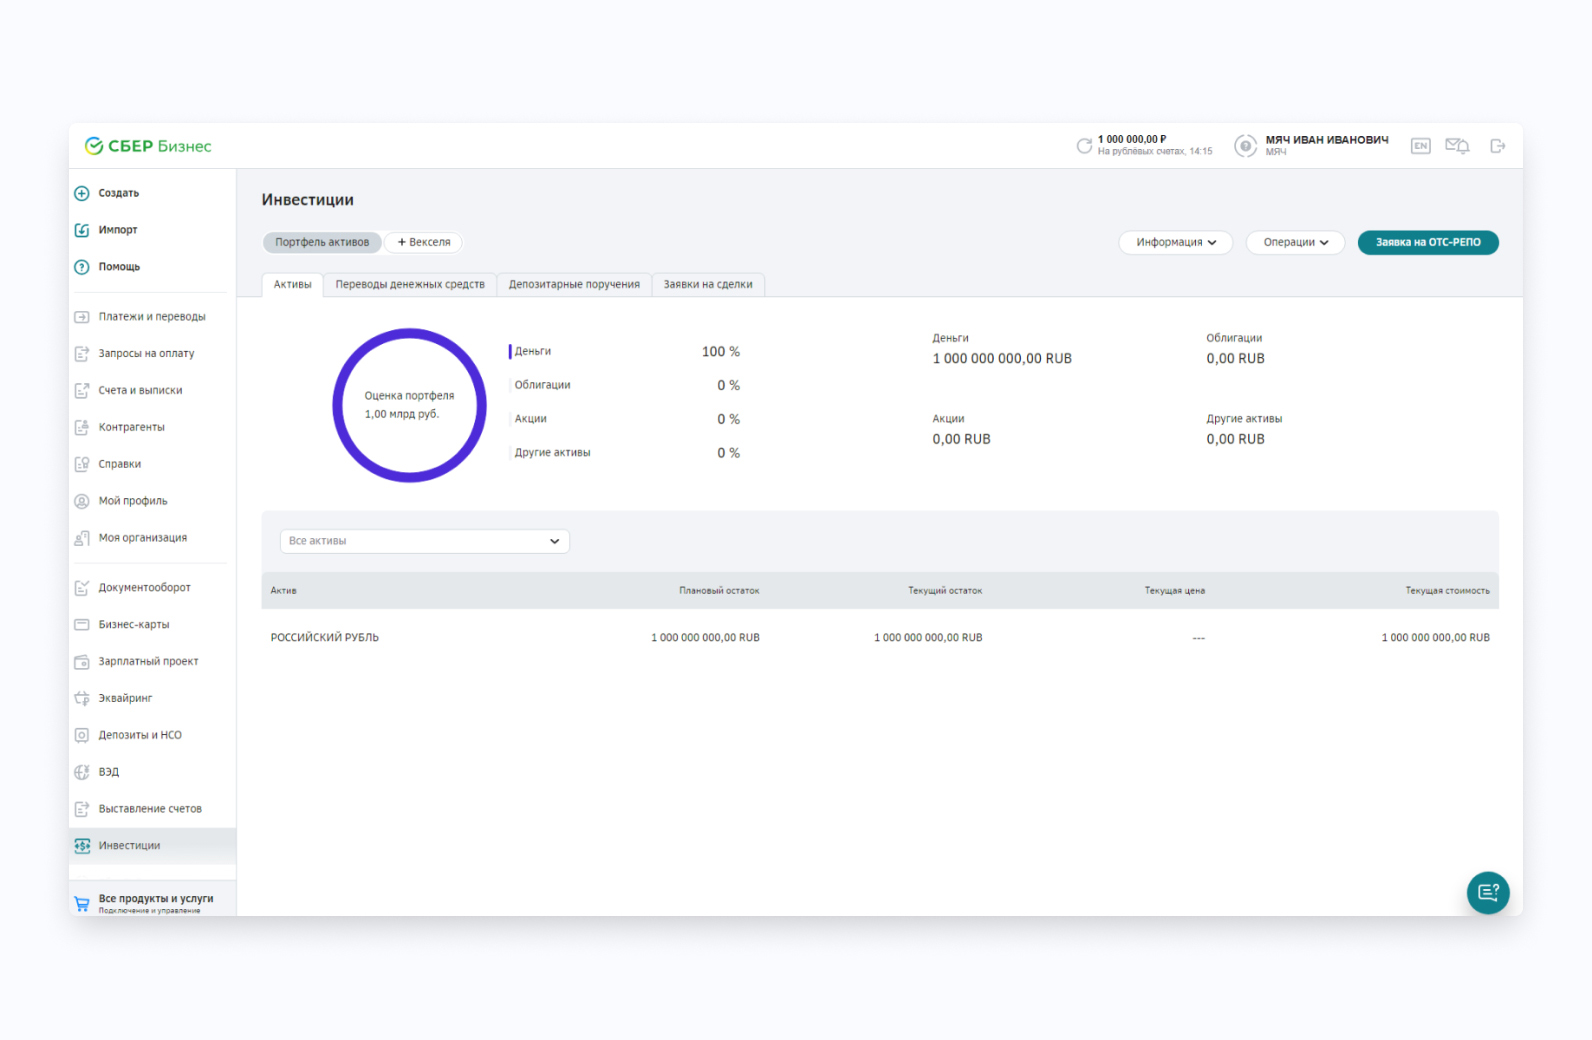Image resolution: width=1592 pixels, height=1040 pixels.
Task: Click the logout icon in header
Action: [1497, 146]
